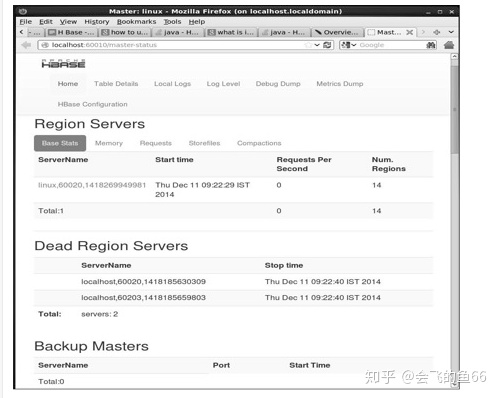Image resolution: width=499 pixels, height=398 pixels.
Task: Open the Bookmarks menu
Action: (136, 22)
